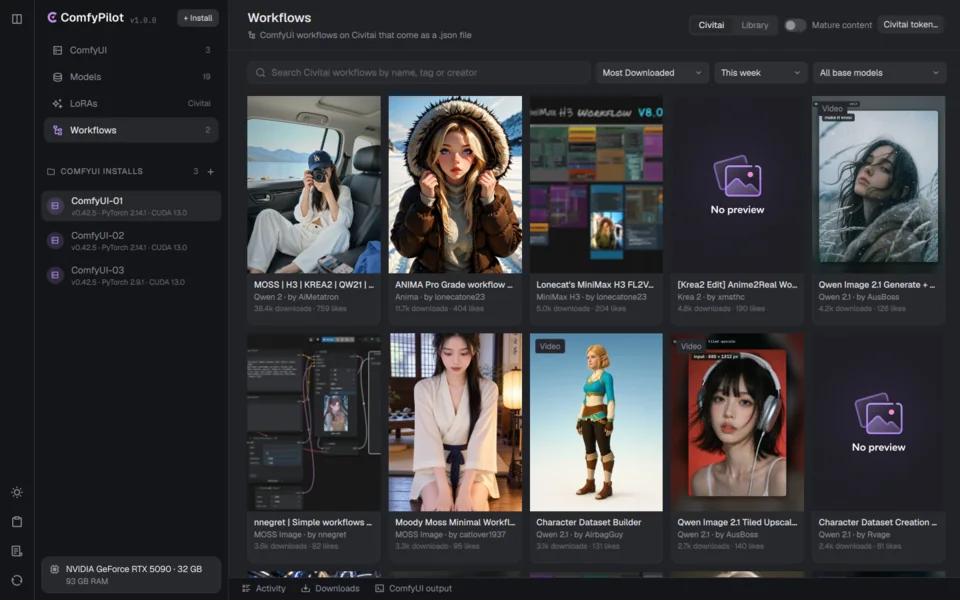This screenshot has height=600, width=960.
Task: Click 'Qwen 2 · by AiMetatron' text
Action: click(296, 297)
